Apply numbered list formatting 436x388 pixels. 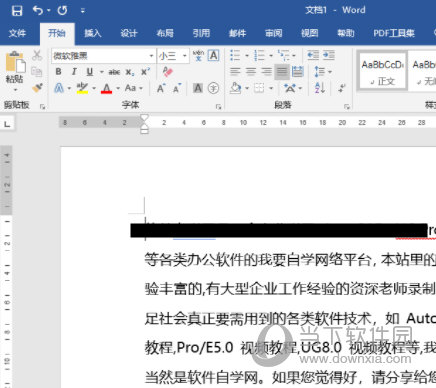pyautogui.click(x=259, y=55)
